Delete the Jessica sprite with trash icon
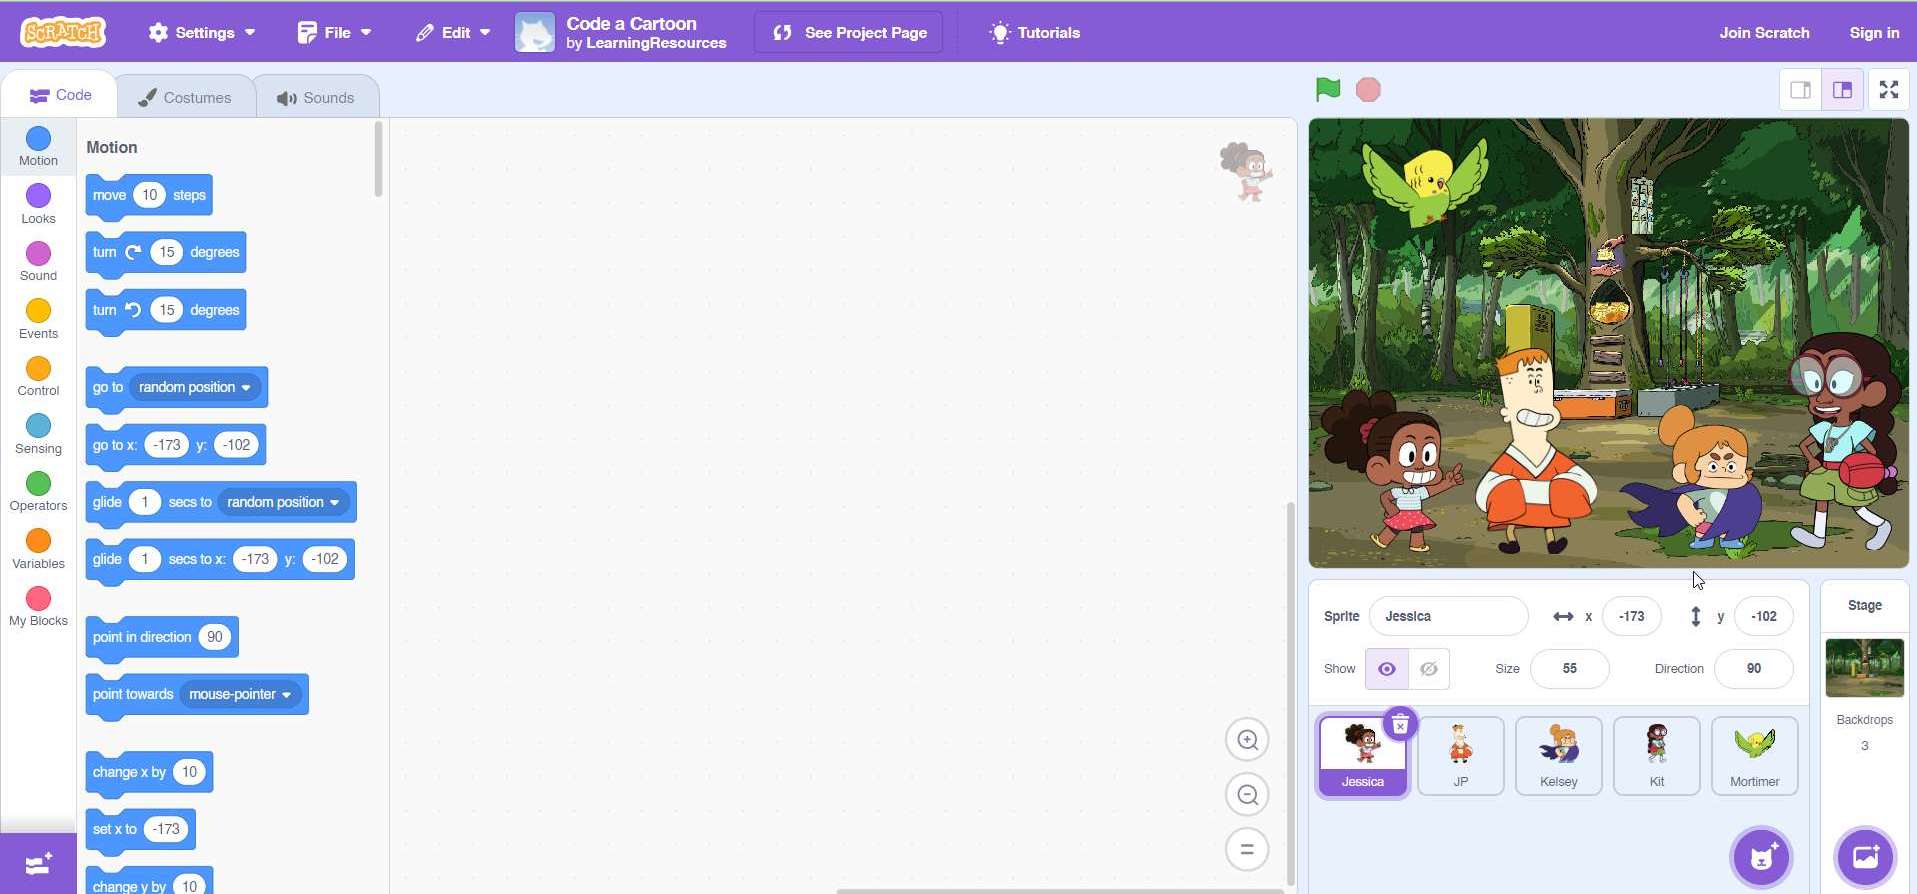The image size is (1917, 894). coord(1400,724)
